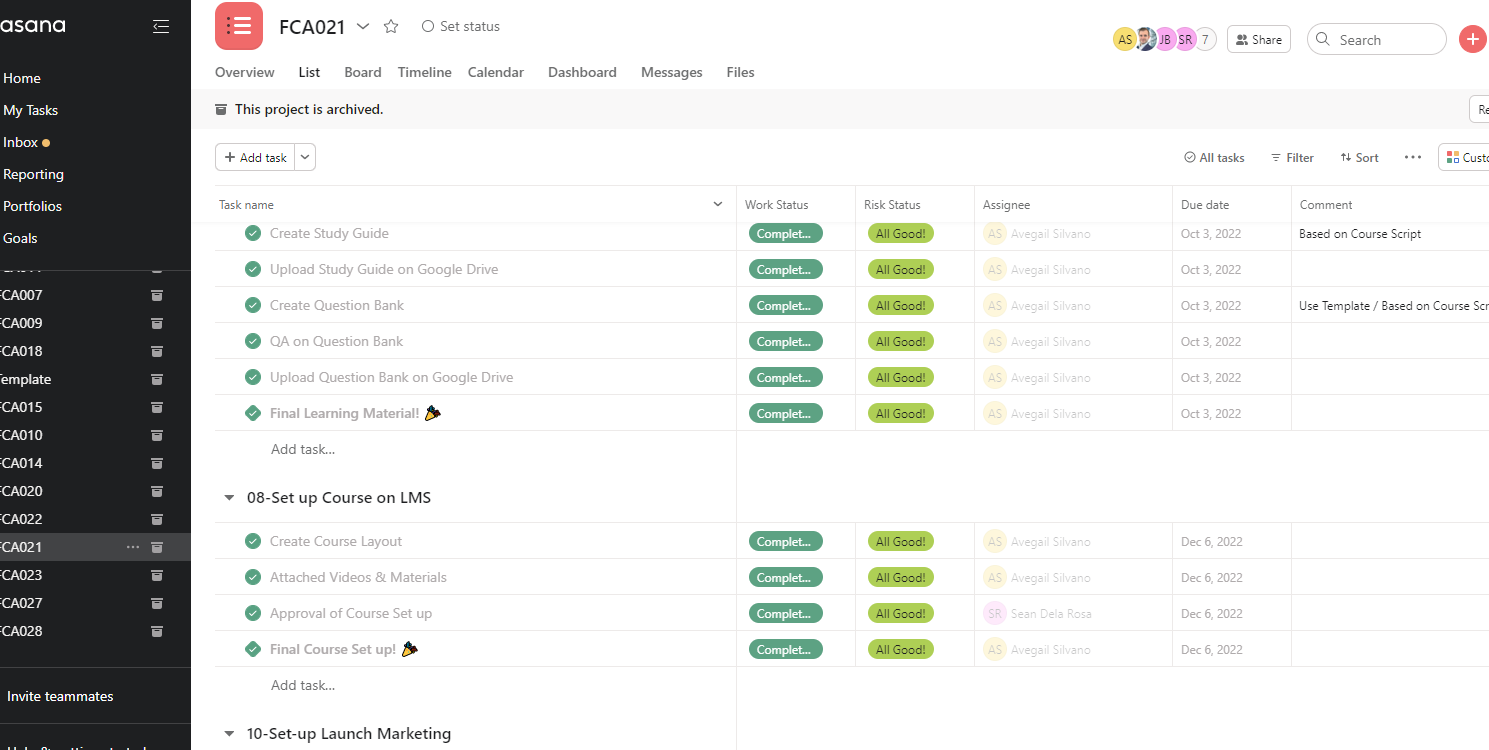Open the three-dot more actions toolbar menu
1489x750 pixels.
pyautogui.click(x=1413, y=158)
